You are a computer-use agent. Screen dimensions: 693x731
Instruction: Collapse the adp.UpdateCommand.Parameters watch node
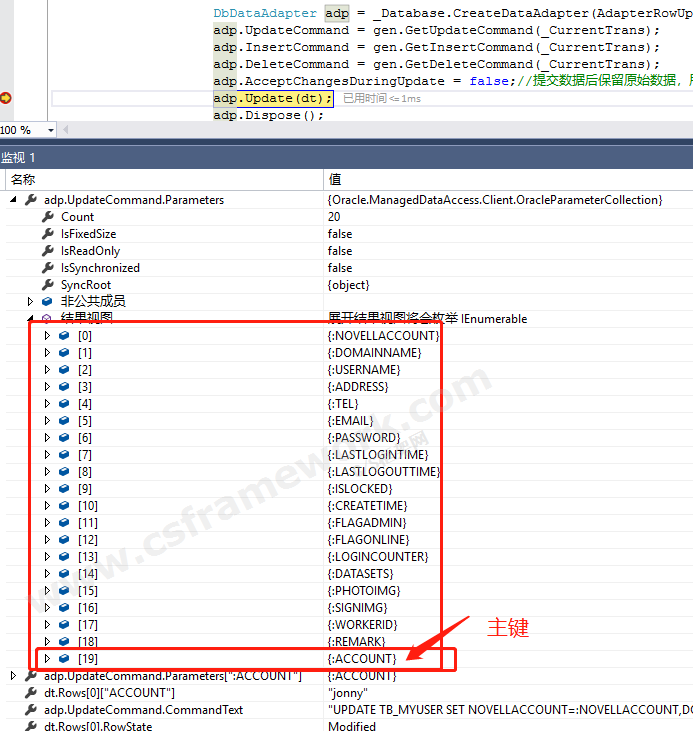pos(13,200)
